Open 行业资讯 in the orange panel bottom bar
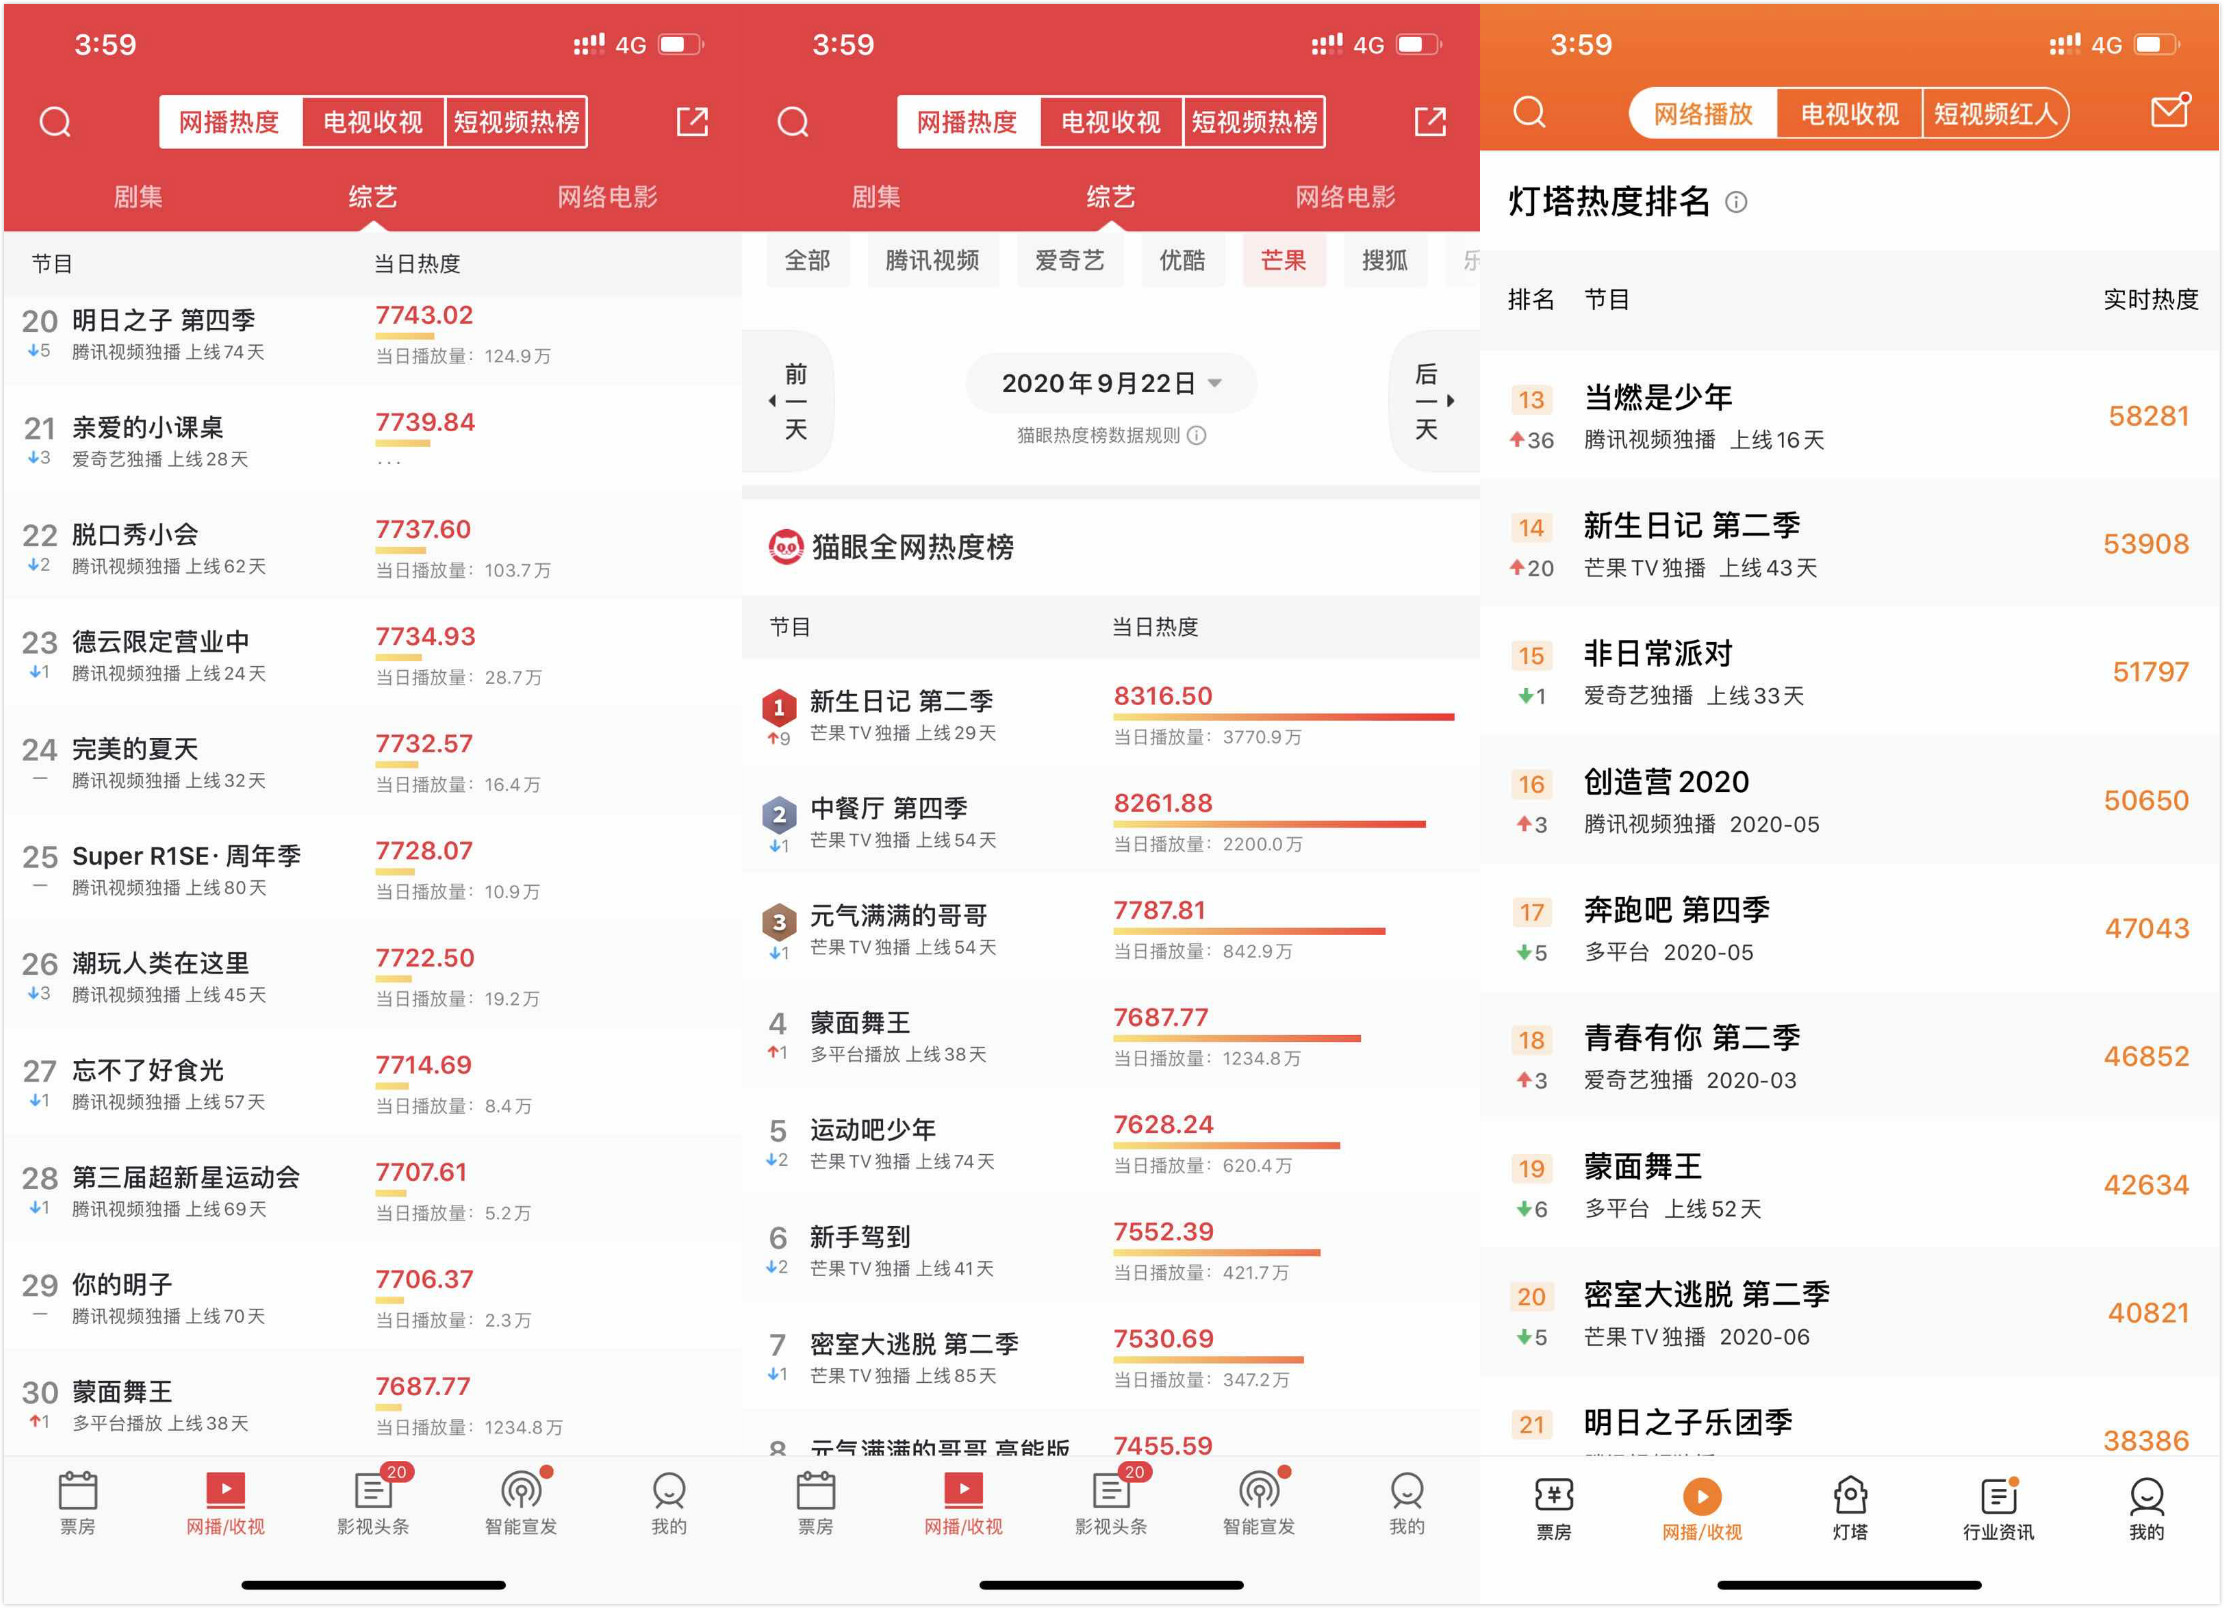The width and height of the screenshot is (2224, 1608). [1998, 1508]
